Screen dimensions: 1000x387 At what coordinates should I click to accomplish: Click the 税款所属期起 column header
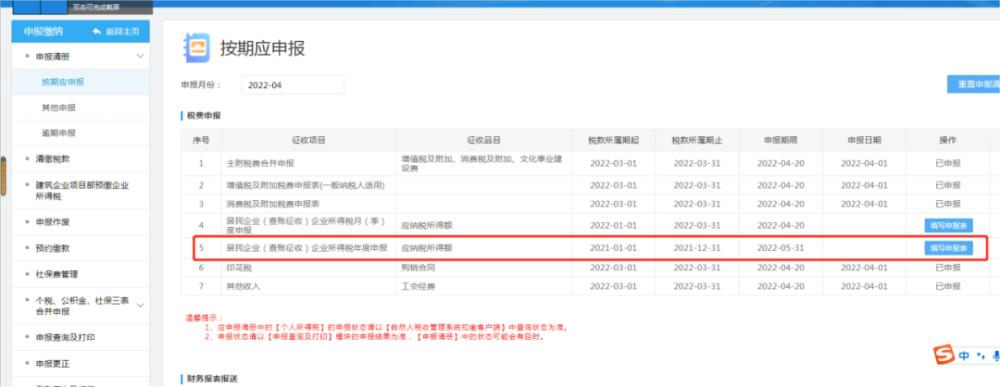tap(613, 140)
